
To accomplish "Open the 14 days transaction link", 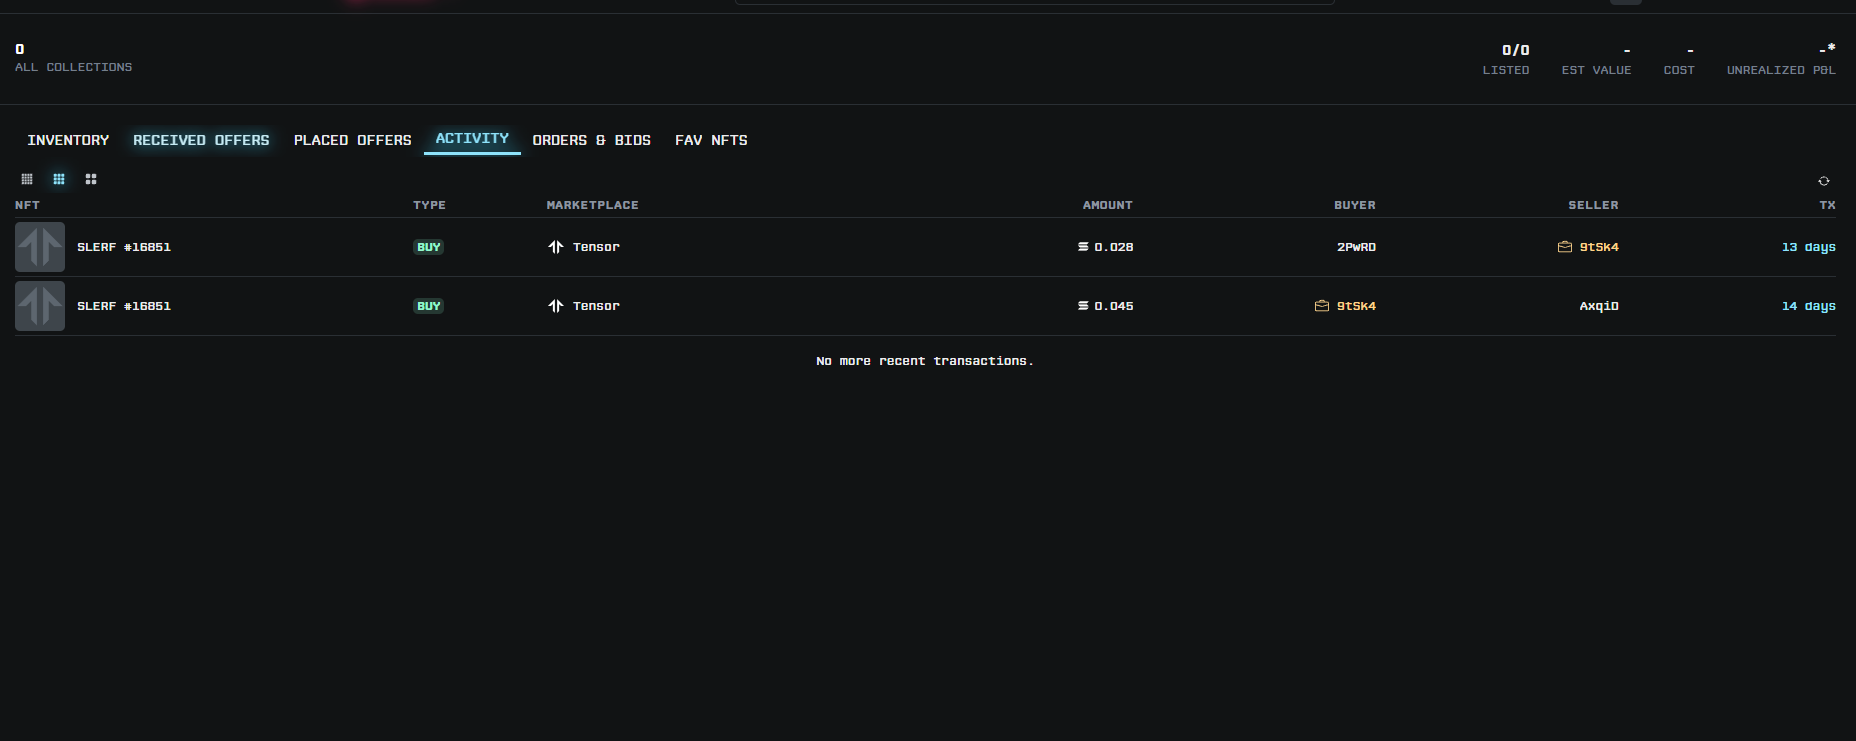I will tap(1808, 306).
